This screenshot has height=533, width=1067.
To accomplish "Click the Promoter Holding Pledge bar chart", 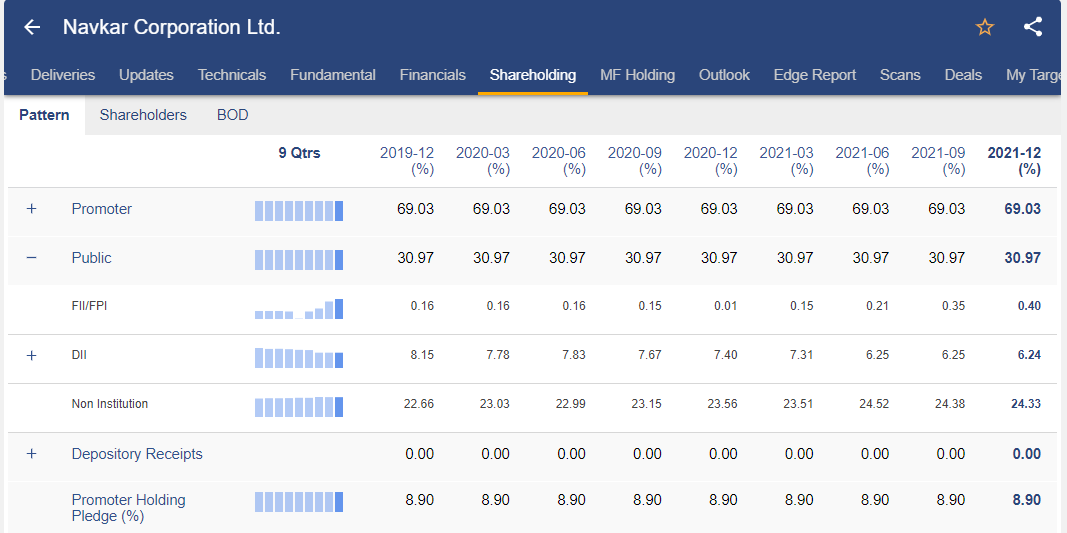I will click(299, 502).
